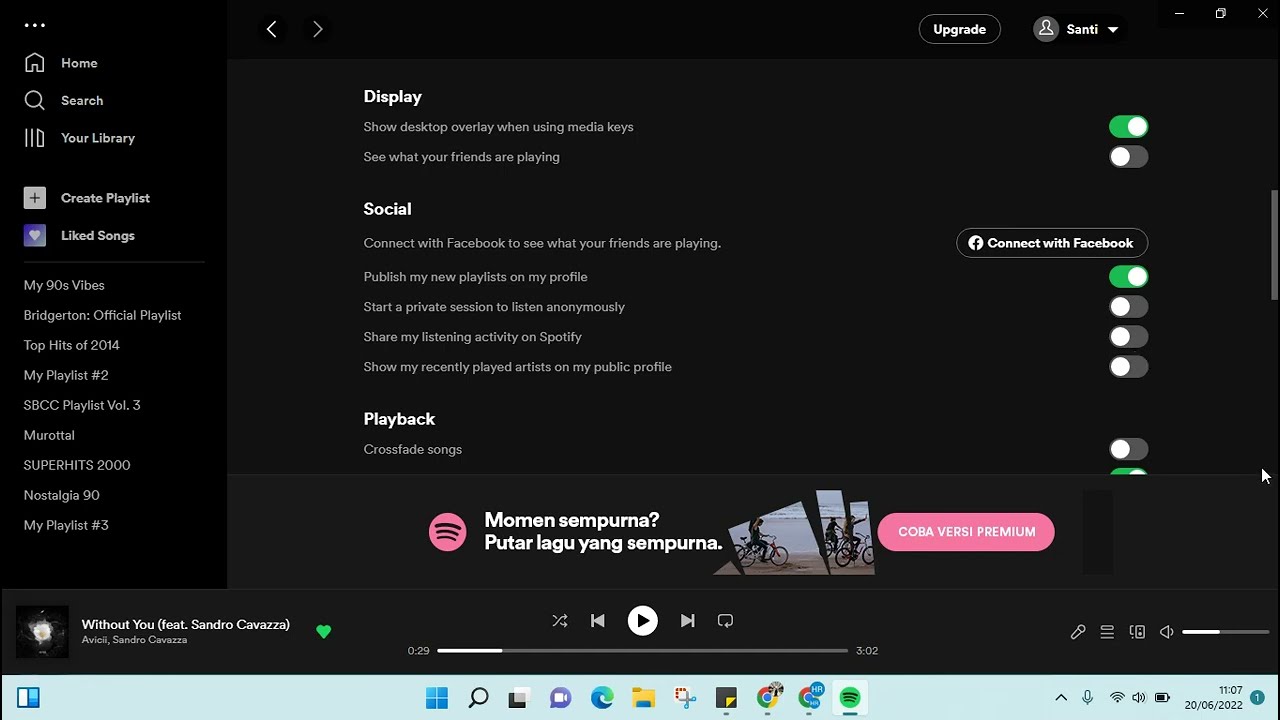Go back with the left arrow

click(272, 29)
